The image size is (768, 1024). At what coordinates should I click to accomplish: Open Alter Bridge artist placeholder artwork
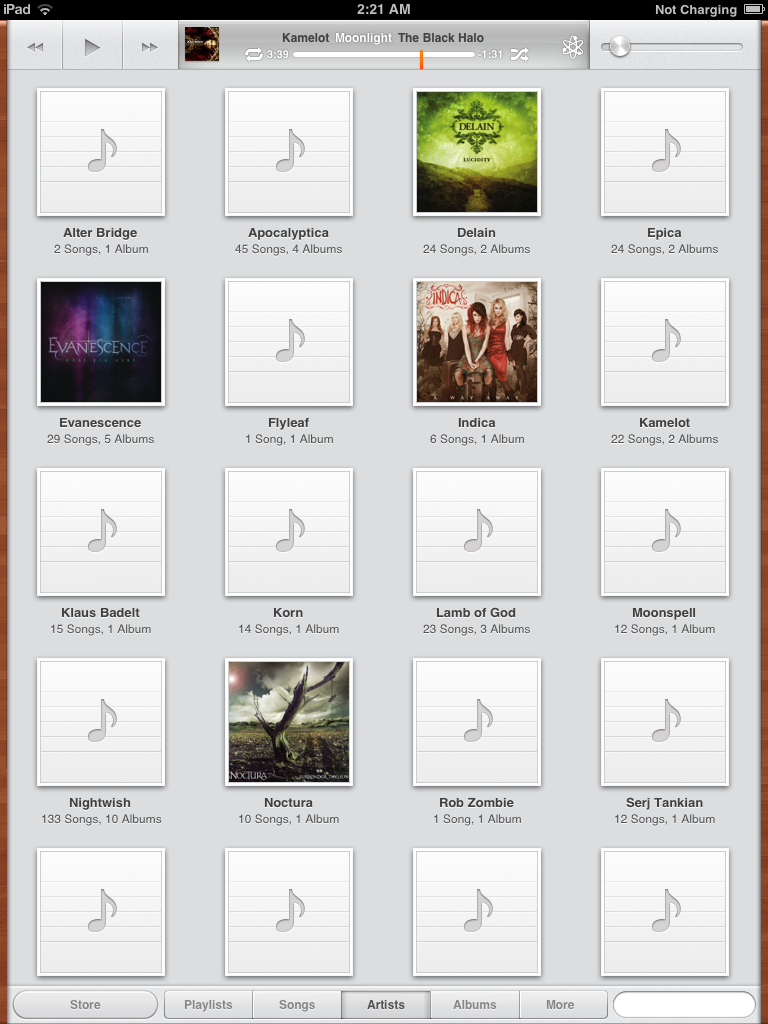point(101,152)
